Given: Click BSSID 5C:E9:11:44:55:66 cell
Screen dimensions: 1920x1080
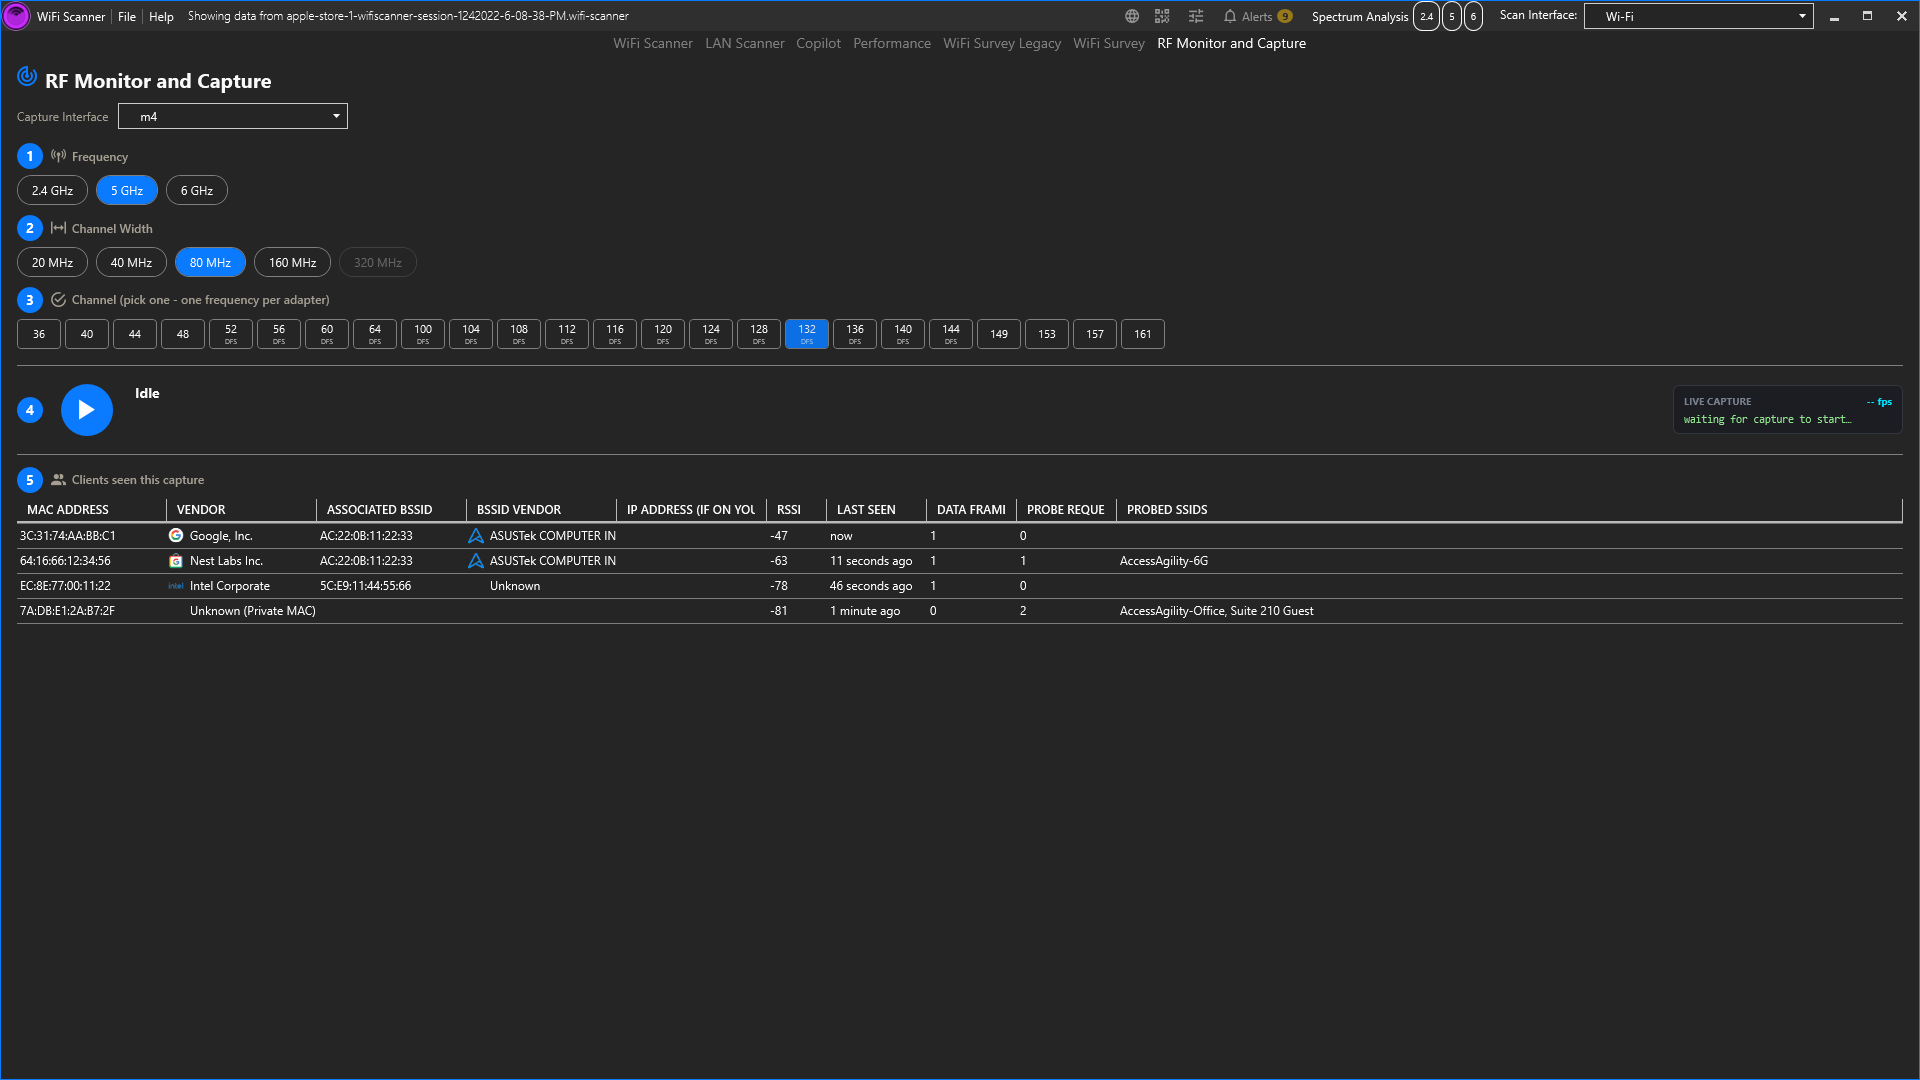Looking at the screenshot, I should pos(365,586).
